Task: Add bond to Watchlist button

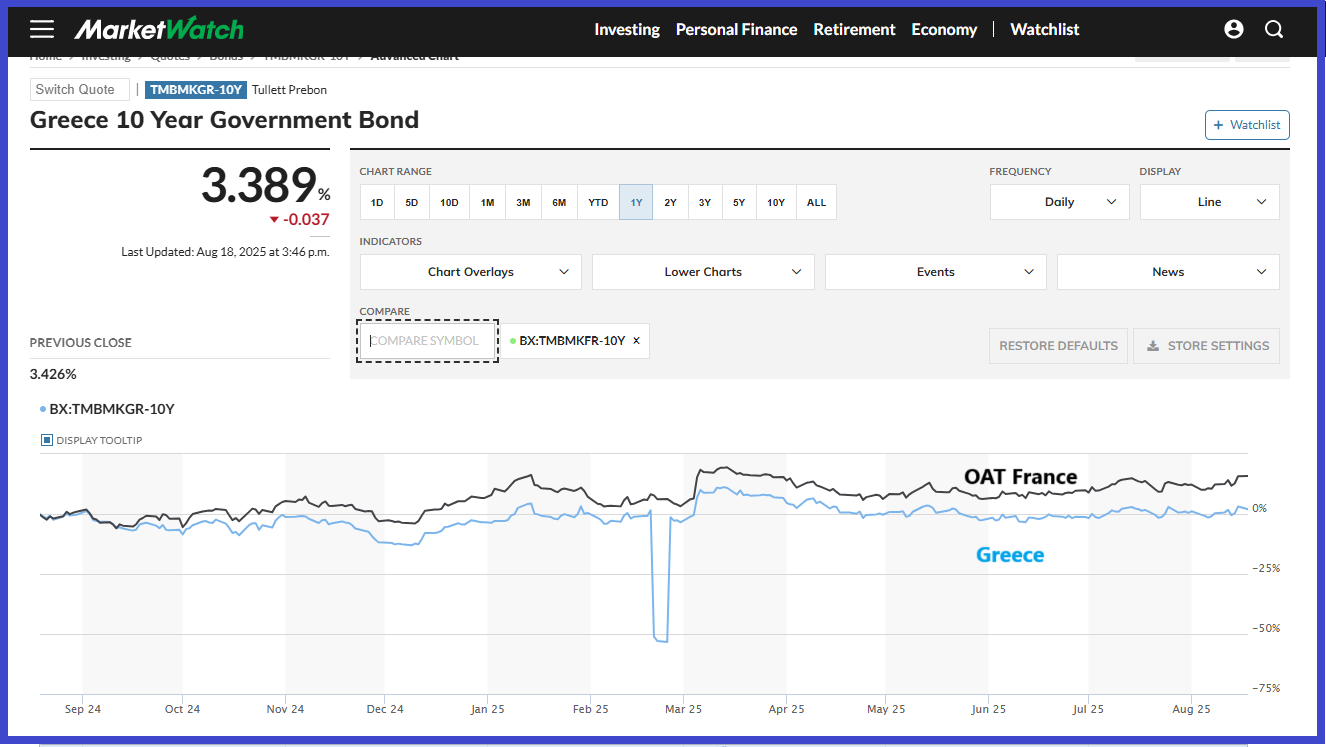Action: tap(1246, 125)
